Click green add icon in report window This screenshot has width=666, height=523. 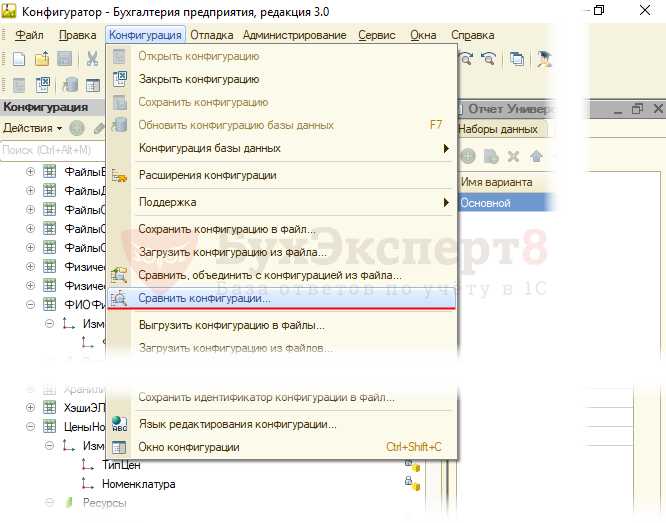click(x=468, y=156)
